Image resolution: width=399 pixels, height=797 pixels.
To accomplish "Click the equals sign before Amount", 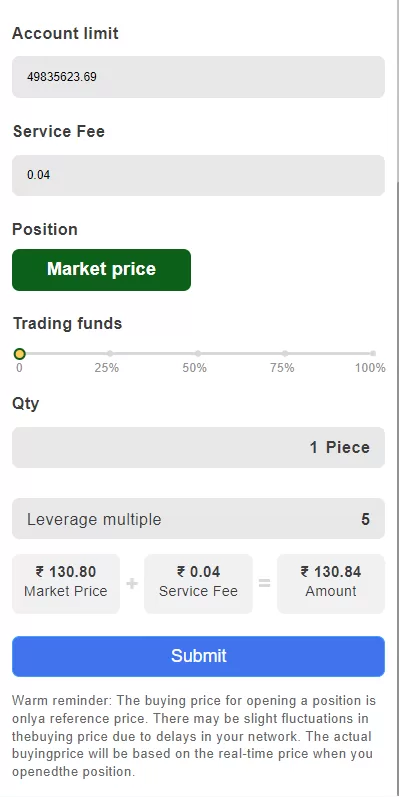I will pos(265,584).
